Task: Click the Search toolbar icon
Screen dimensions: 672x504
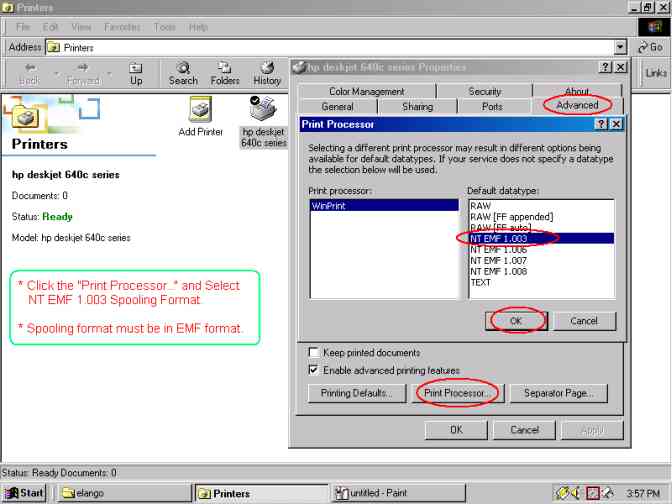Action: tap(183, 73)
